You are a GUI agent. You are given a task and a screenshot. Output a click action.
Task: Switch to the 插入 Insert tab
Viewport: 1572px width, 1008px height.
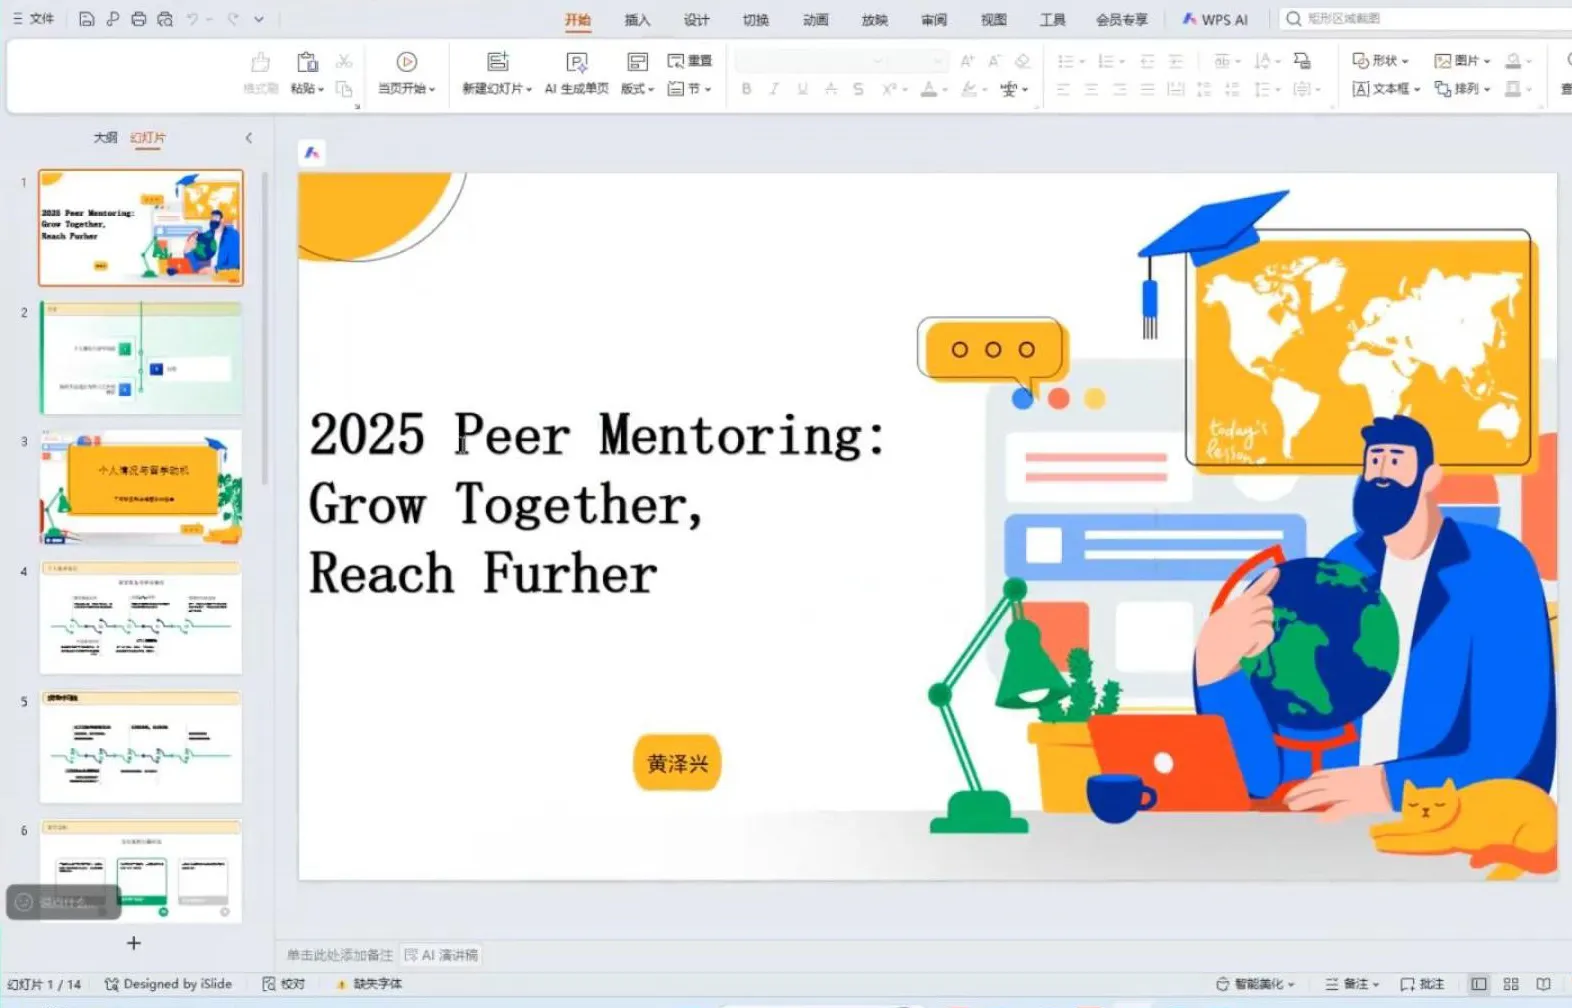point(637,20)
